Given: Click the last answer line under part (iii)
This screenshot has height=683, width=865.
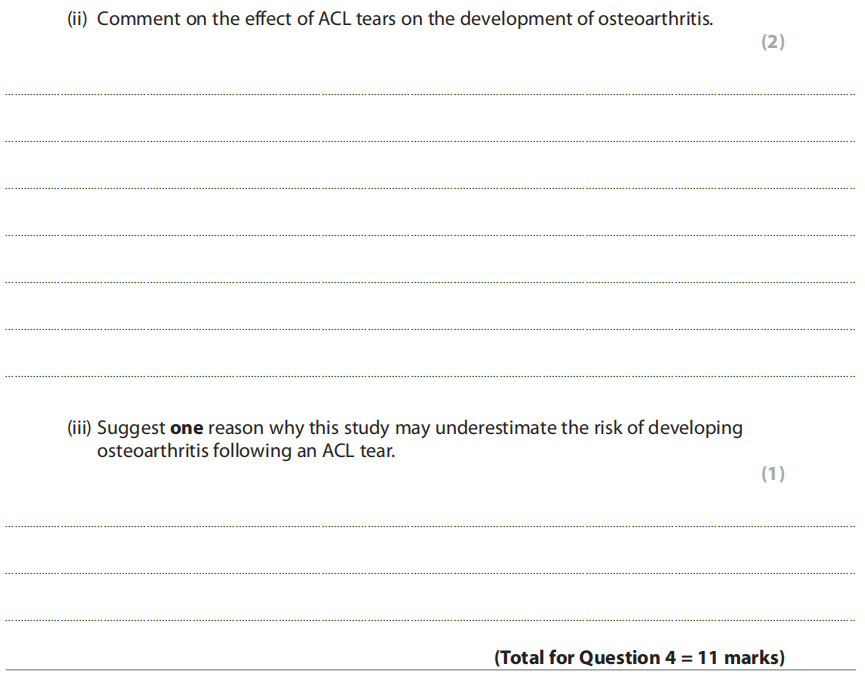Looking at the screenshot, I should tap(430, 620).
